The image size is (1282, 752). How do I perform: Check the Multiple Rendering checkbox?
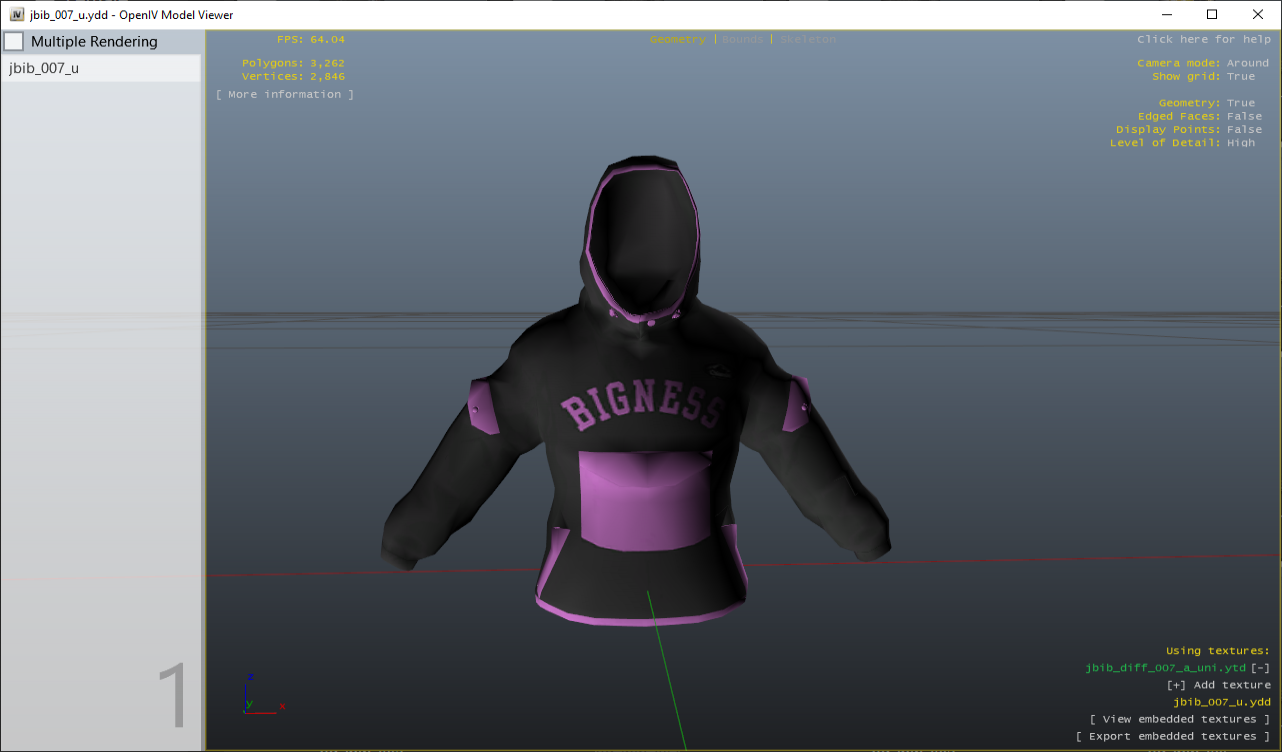[14, 41]
